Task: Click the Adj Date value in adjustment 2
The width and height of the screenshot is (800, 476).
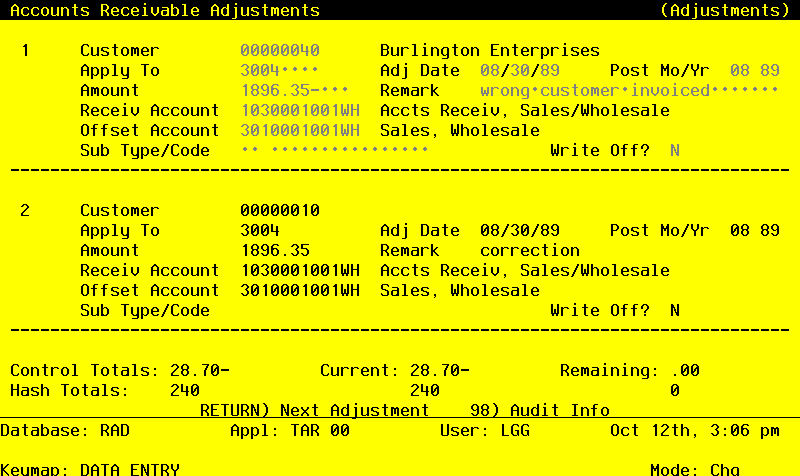Action: click(519, 230)
